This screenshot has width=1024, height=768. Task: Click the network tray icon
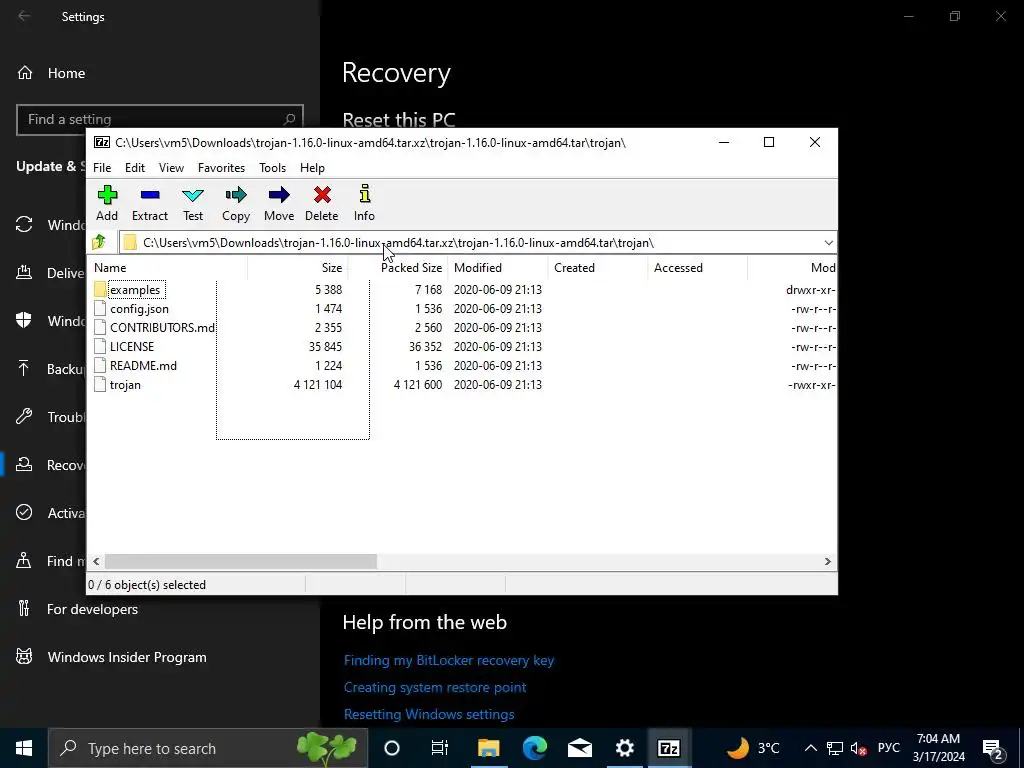pos(835,748)
